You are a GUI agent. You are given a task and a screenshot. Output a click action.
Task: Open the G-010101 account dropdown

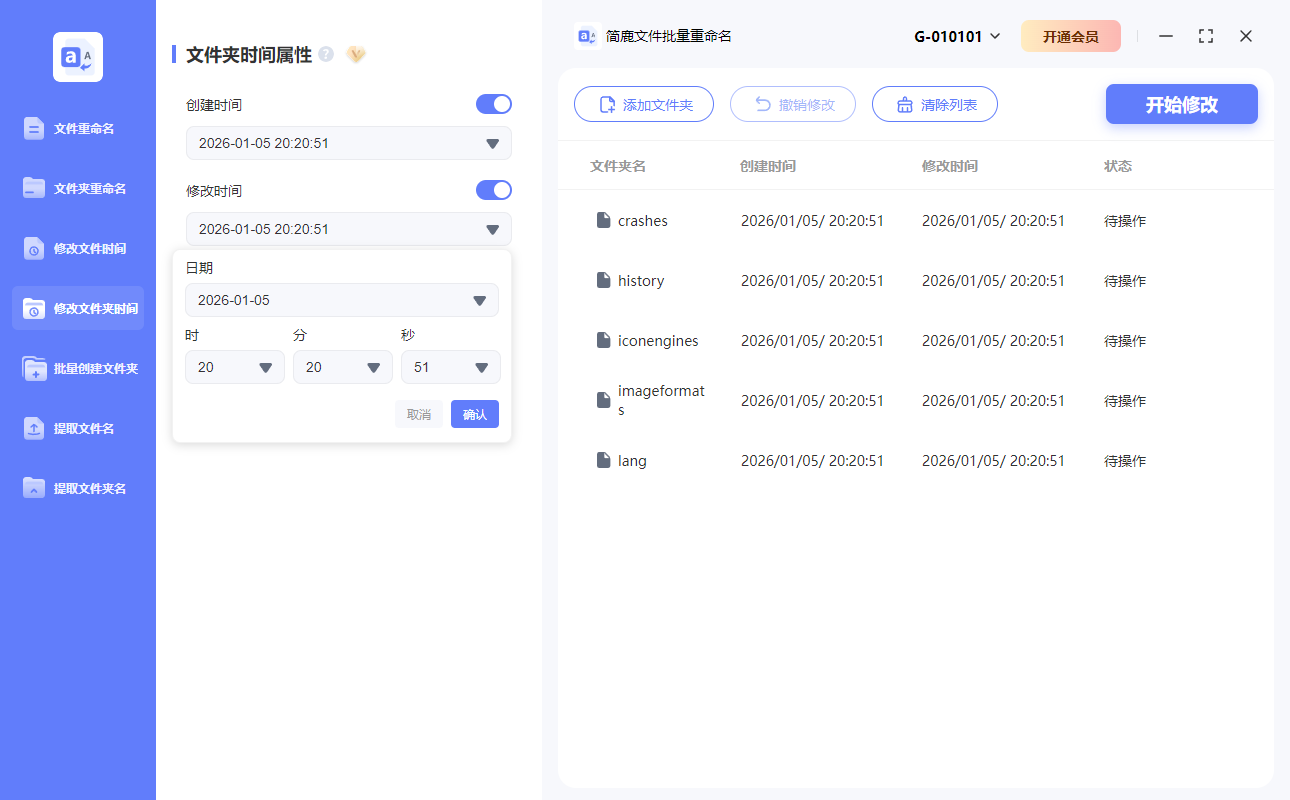[957, 35]
